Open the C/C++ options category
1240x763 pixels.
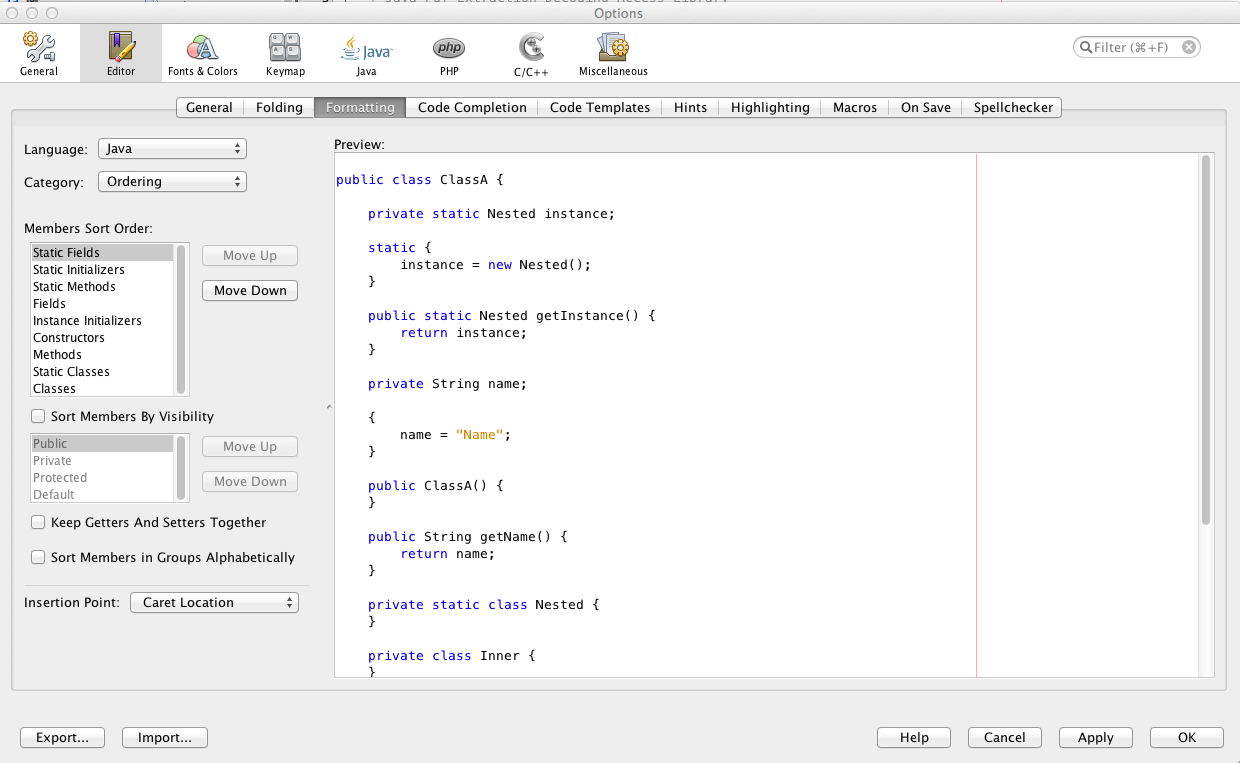coord(530,53)
